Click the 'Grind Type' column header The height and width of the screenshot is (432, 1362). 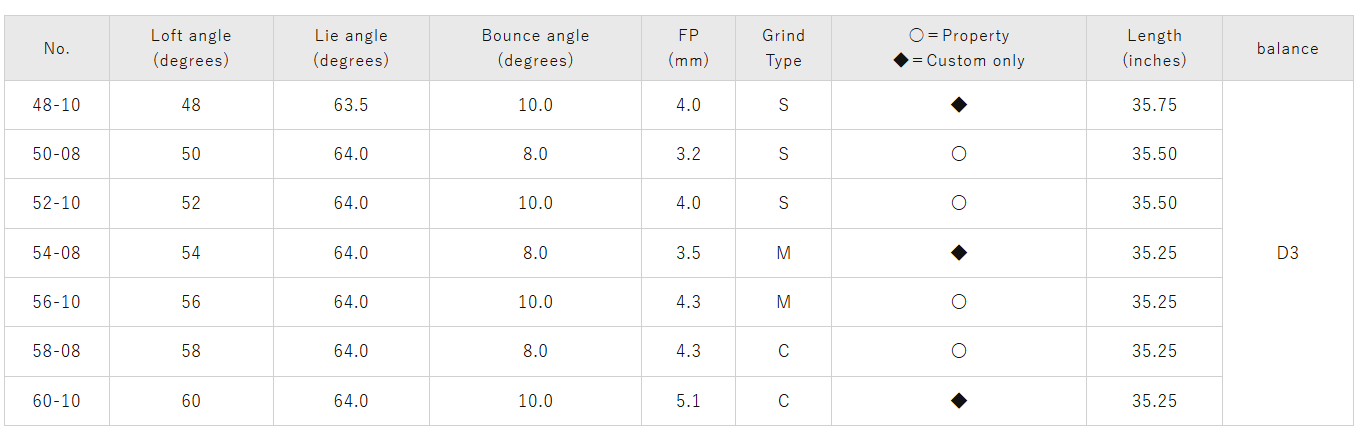pyautogui.click(x=783, y=48)
